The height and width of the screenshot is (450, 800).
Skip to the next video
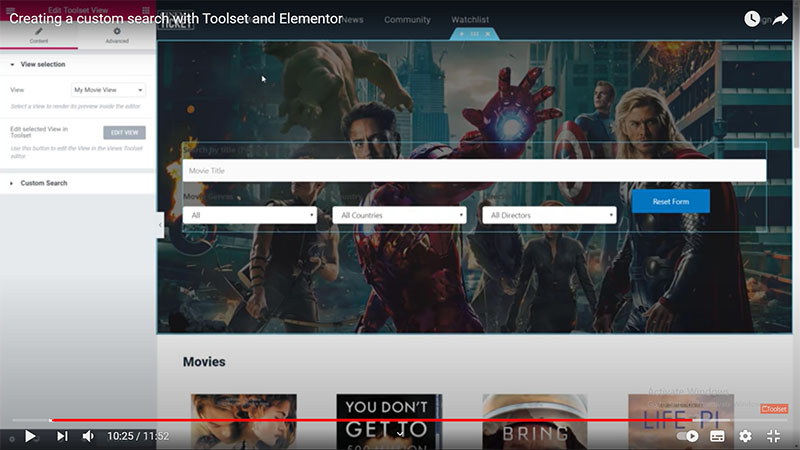coord(62,436)
